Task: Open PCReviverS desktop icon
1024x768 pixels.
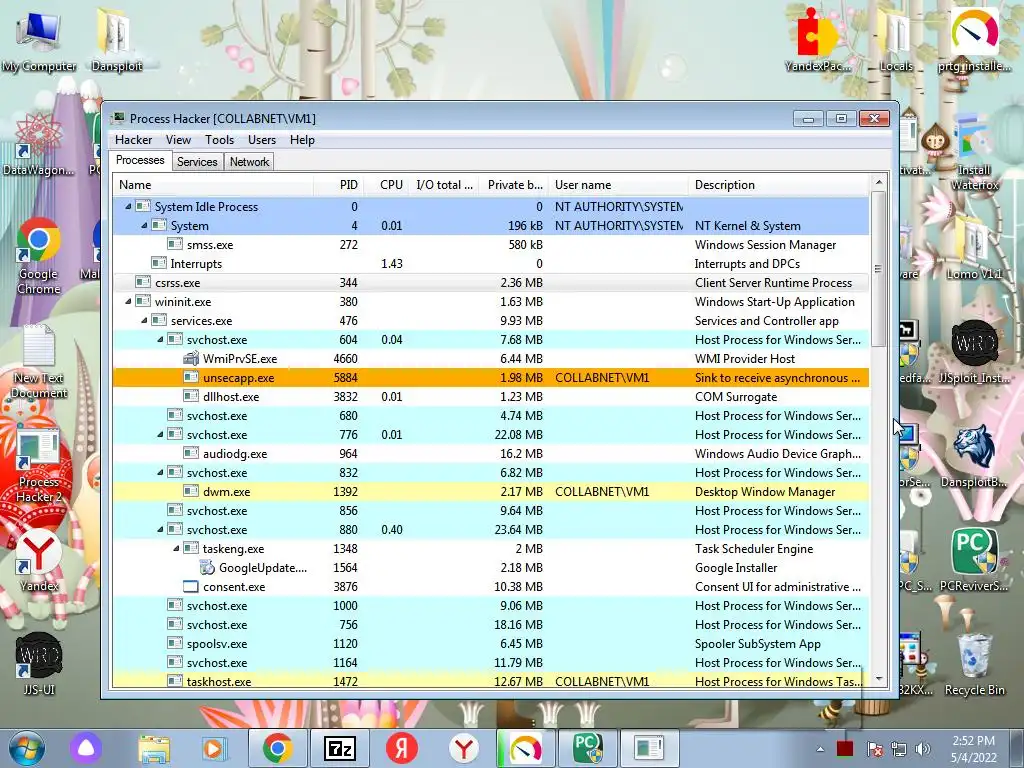Action: tap(974, 560)
